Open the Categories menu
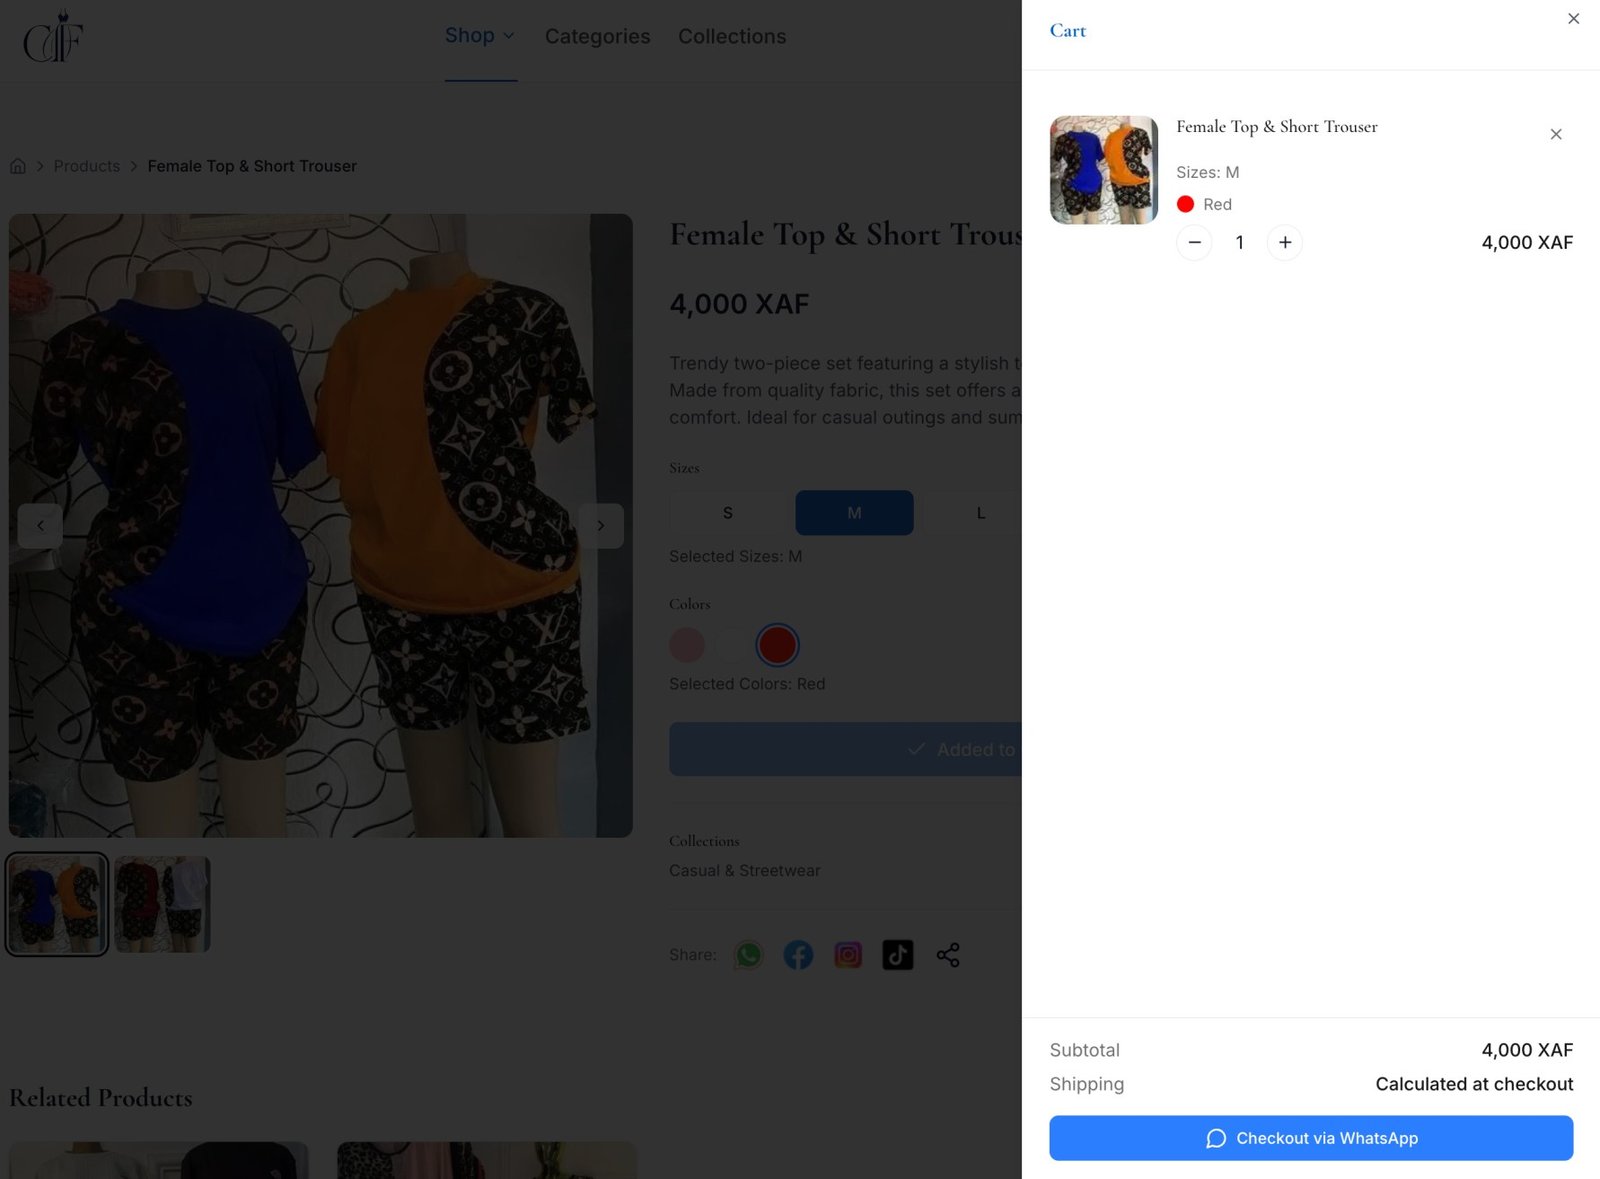This screenshot has width=1600, height=1179. click(597, 36)
